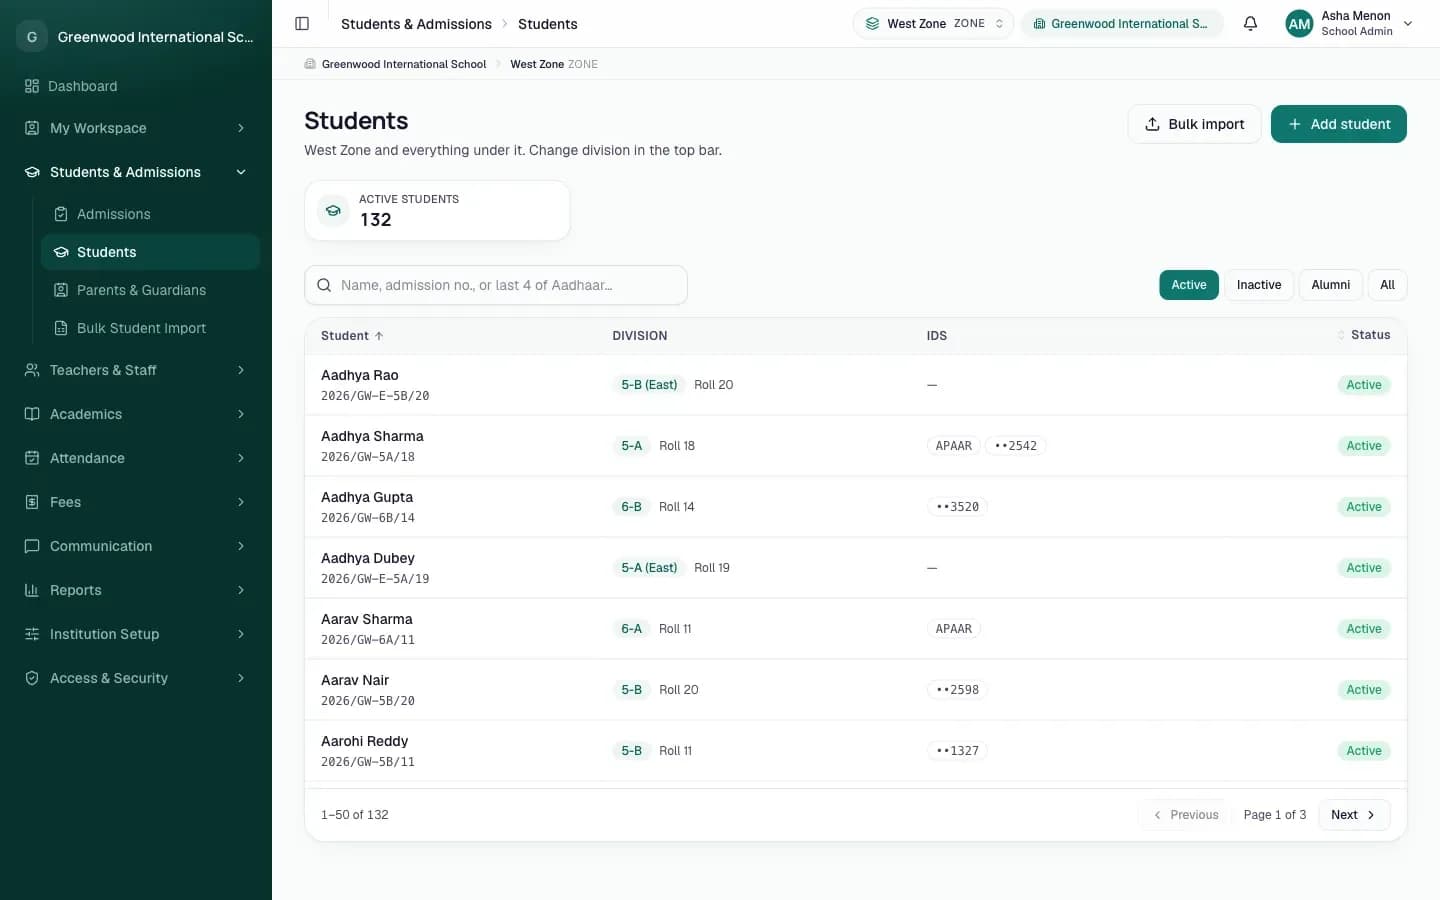Click the Attendance calendar icon
Screen dimensions: 1440x900
32,458
